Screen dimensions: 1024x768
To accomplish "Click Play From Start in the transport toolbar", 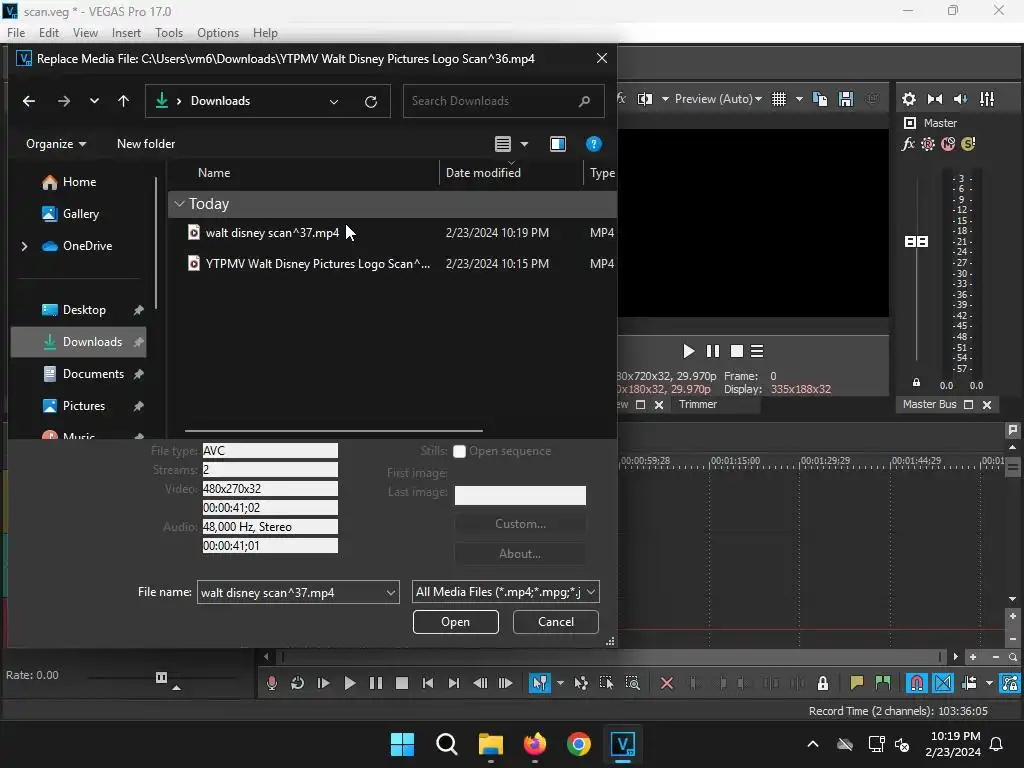I will click(x=323, y=683).
